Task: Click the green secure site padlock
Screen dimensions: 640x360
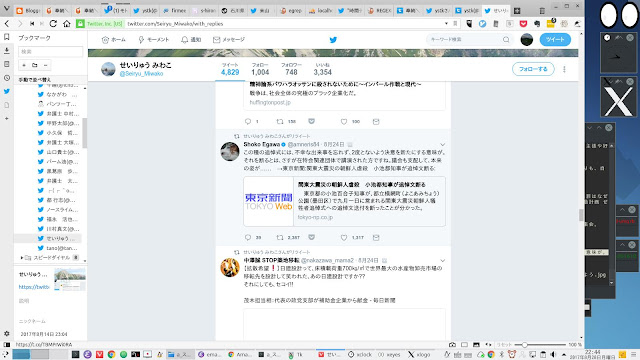Action: (80, 24)
